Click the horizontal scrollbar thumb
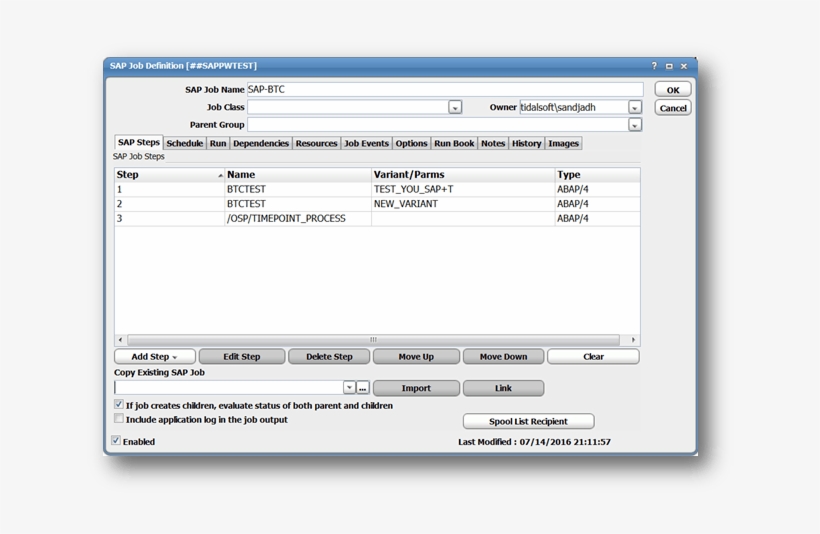This screenshot has height=534, width=820. 373,339
